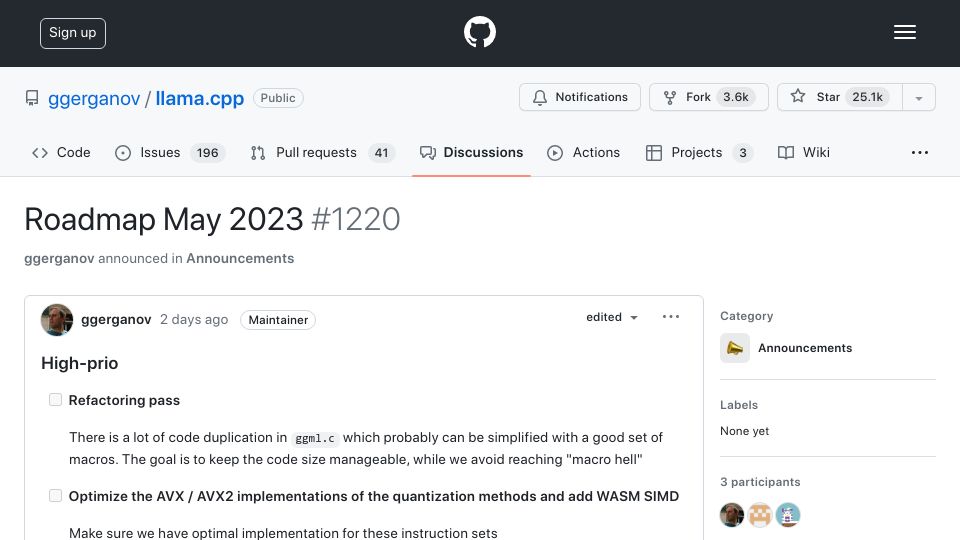Click the Issues count badge 196

click(x=208, y=152)
